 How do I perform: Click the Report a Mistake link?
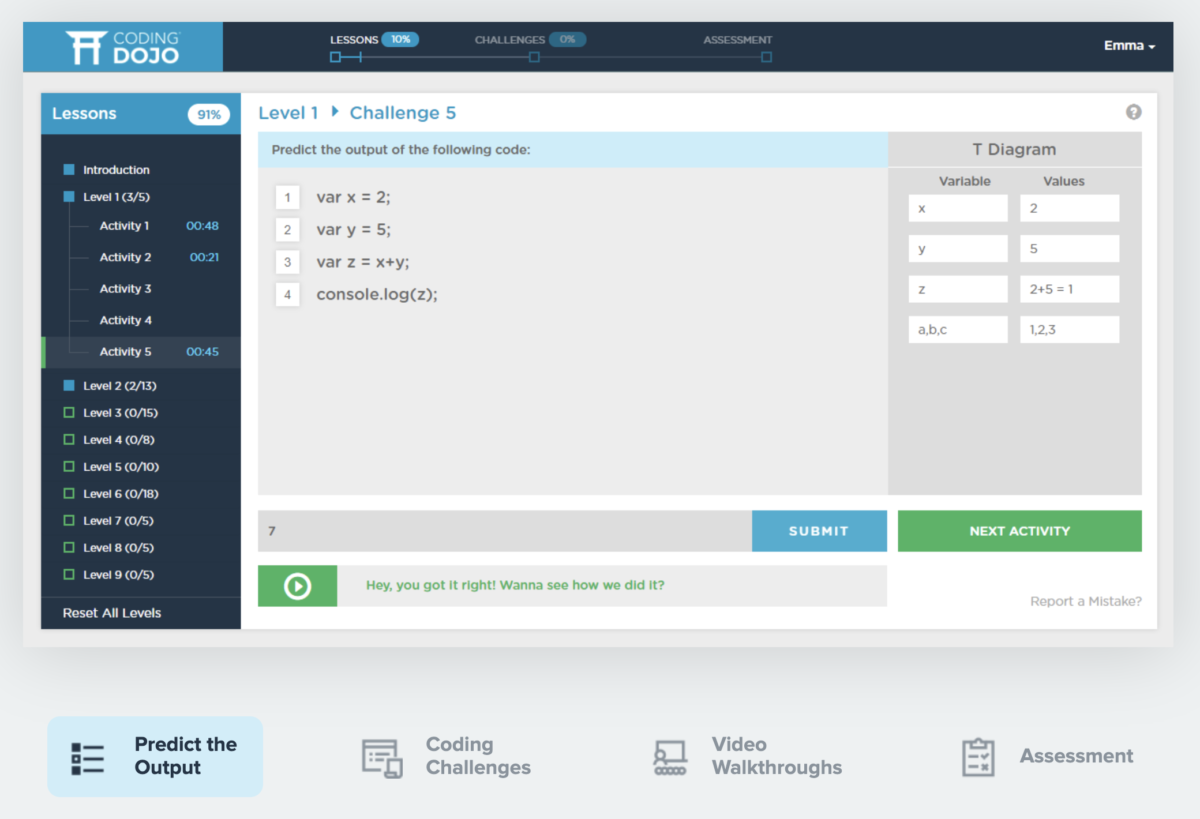[1086, 601]
